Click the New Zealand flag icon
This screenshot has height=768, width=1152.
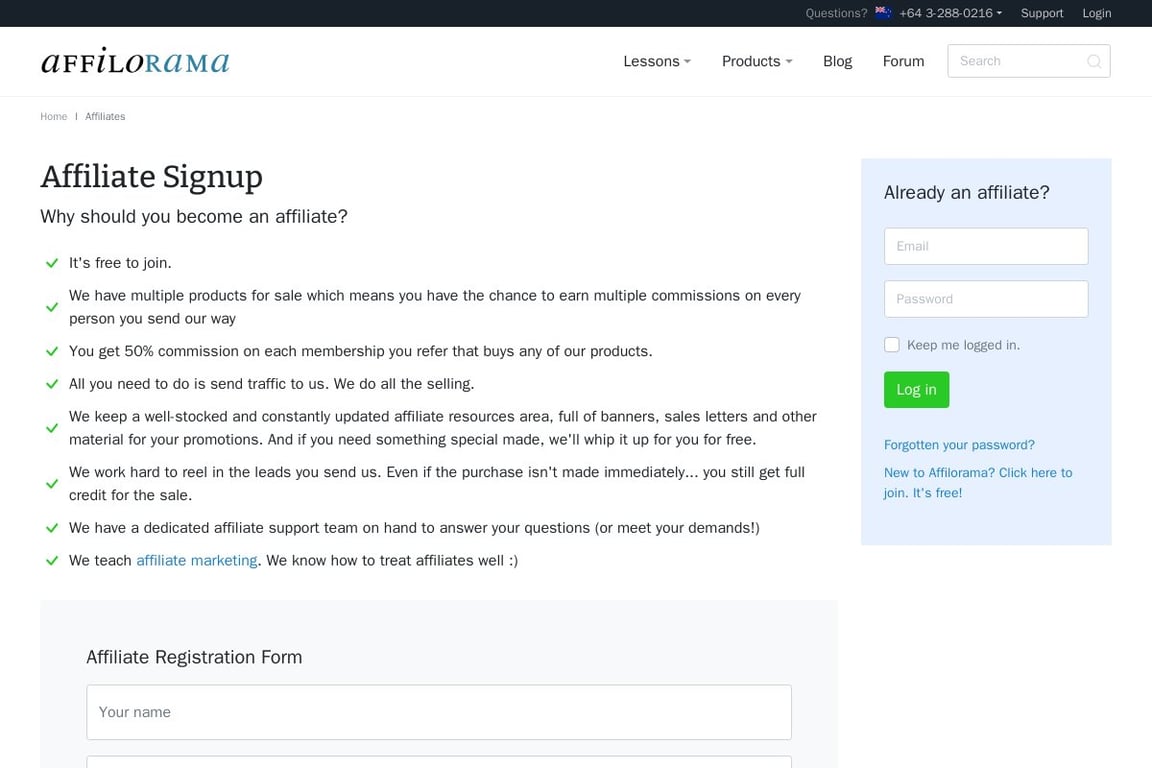[x=883, y=12]
